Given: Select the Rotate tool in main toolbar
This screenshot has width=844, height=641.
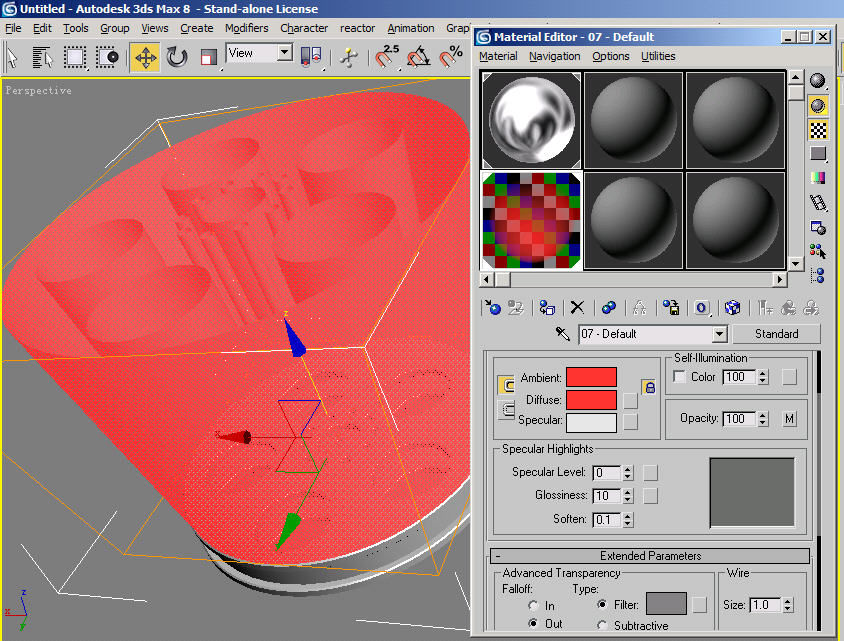Looking at the screenshot, I should coord(177,57).
